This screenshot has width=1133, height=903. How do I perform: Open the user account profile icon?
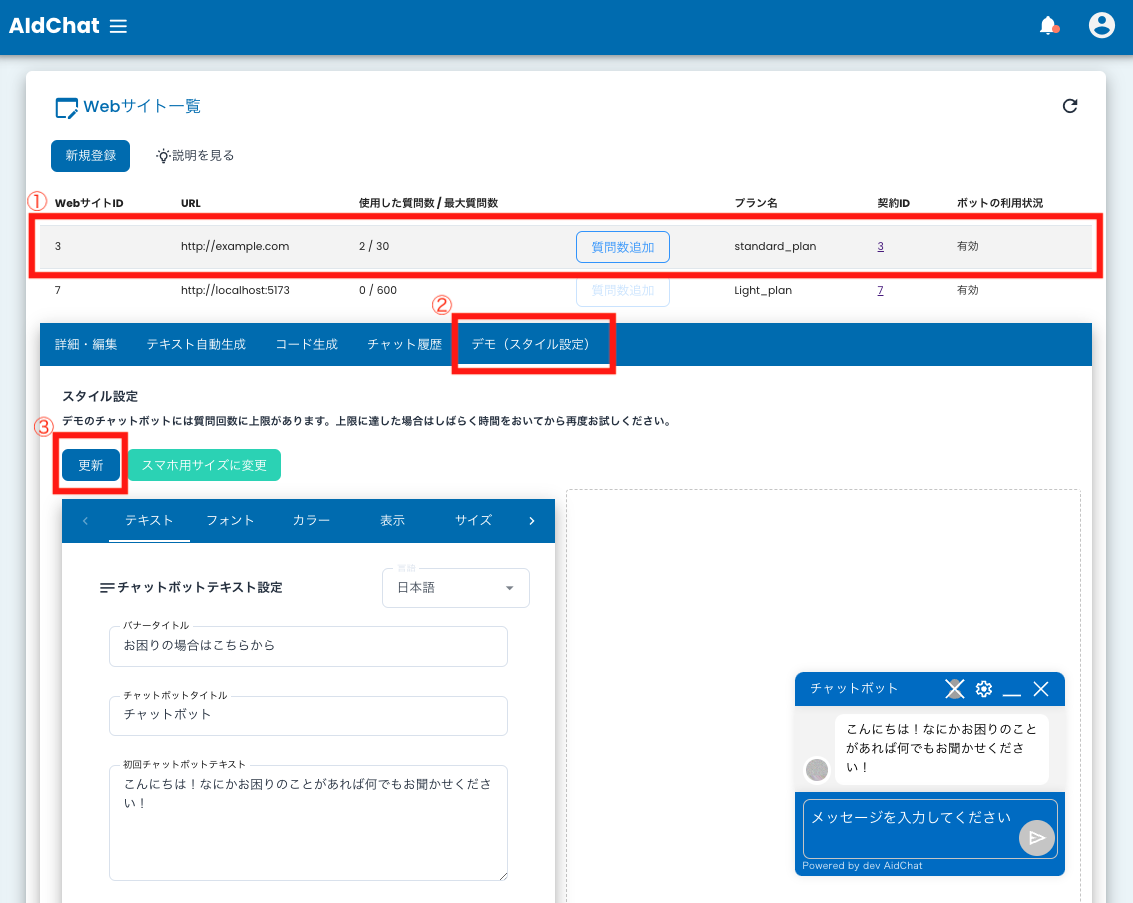coord(1101,26)
